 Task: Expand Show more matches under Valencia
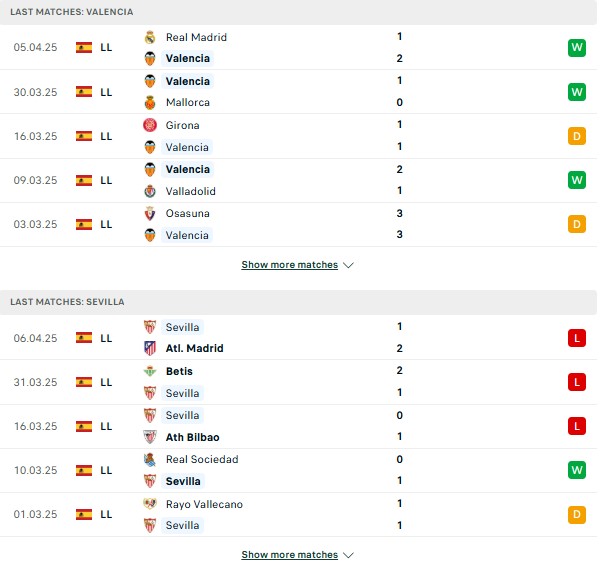(x=290, y=265)
